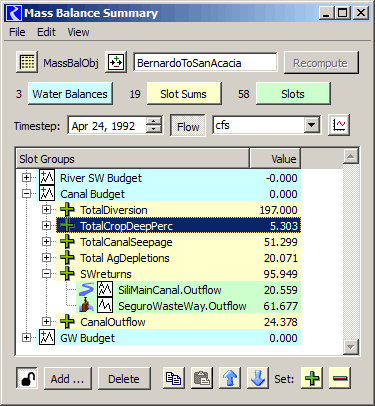Set the sign to plus with the green plus

(312, 378)
